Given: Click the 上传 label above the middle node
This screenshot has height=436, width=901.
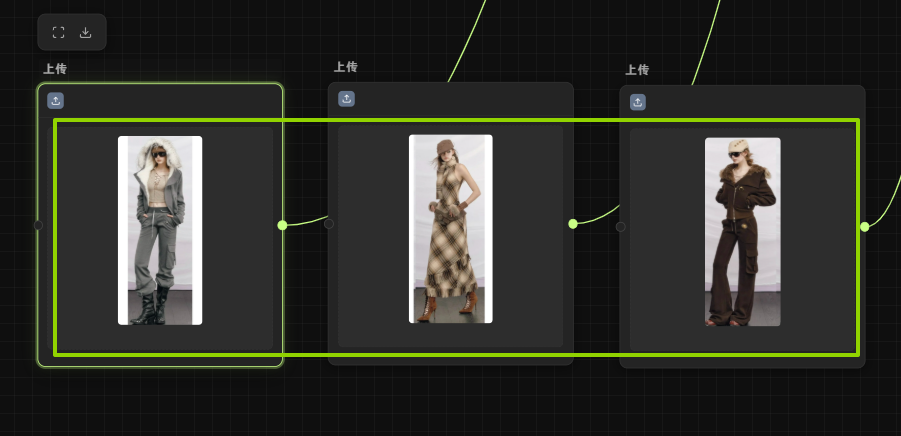Looking at the screenshot, I should (x=345, y=67).
